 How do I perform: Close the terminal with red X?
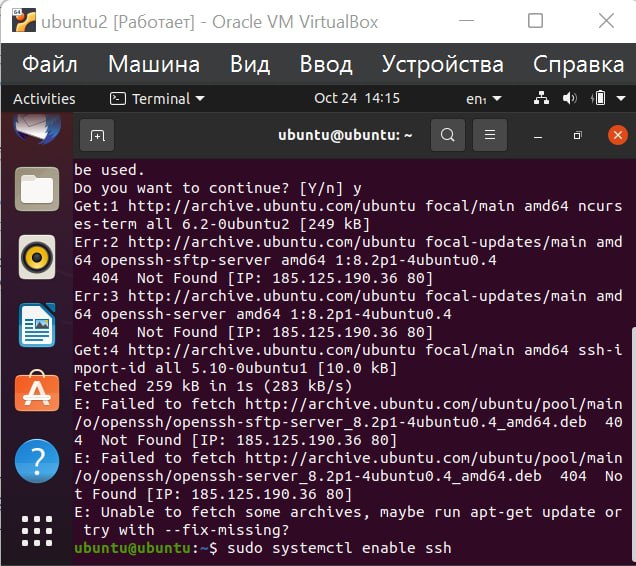(x=618, y=135)
